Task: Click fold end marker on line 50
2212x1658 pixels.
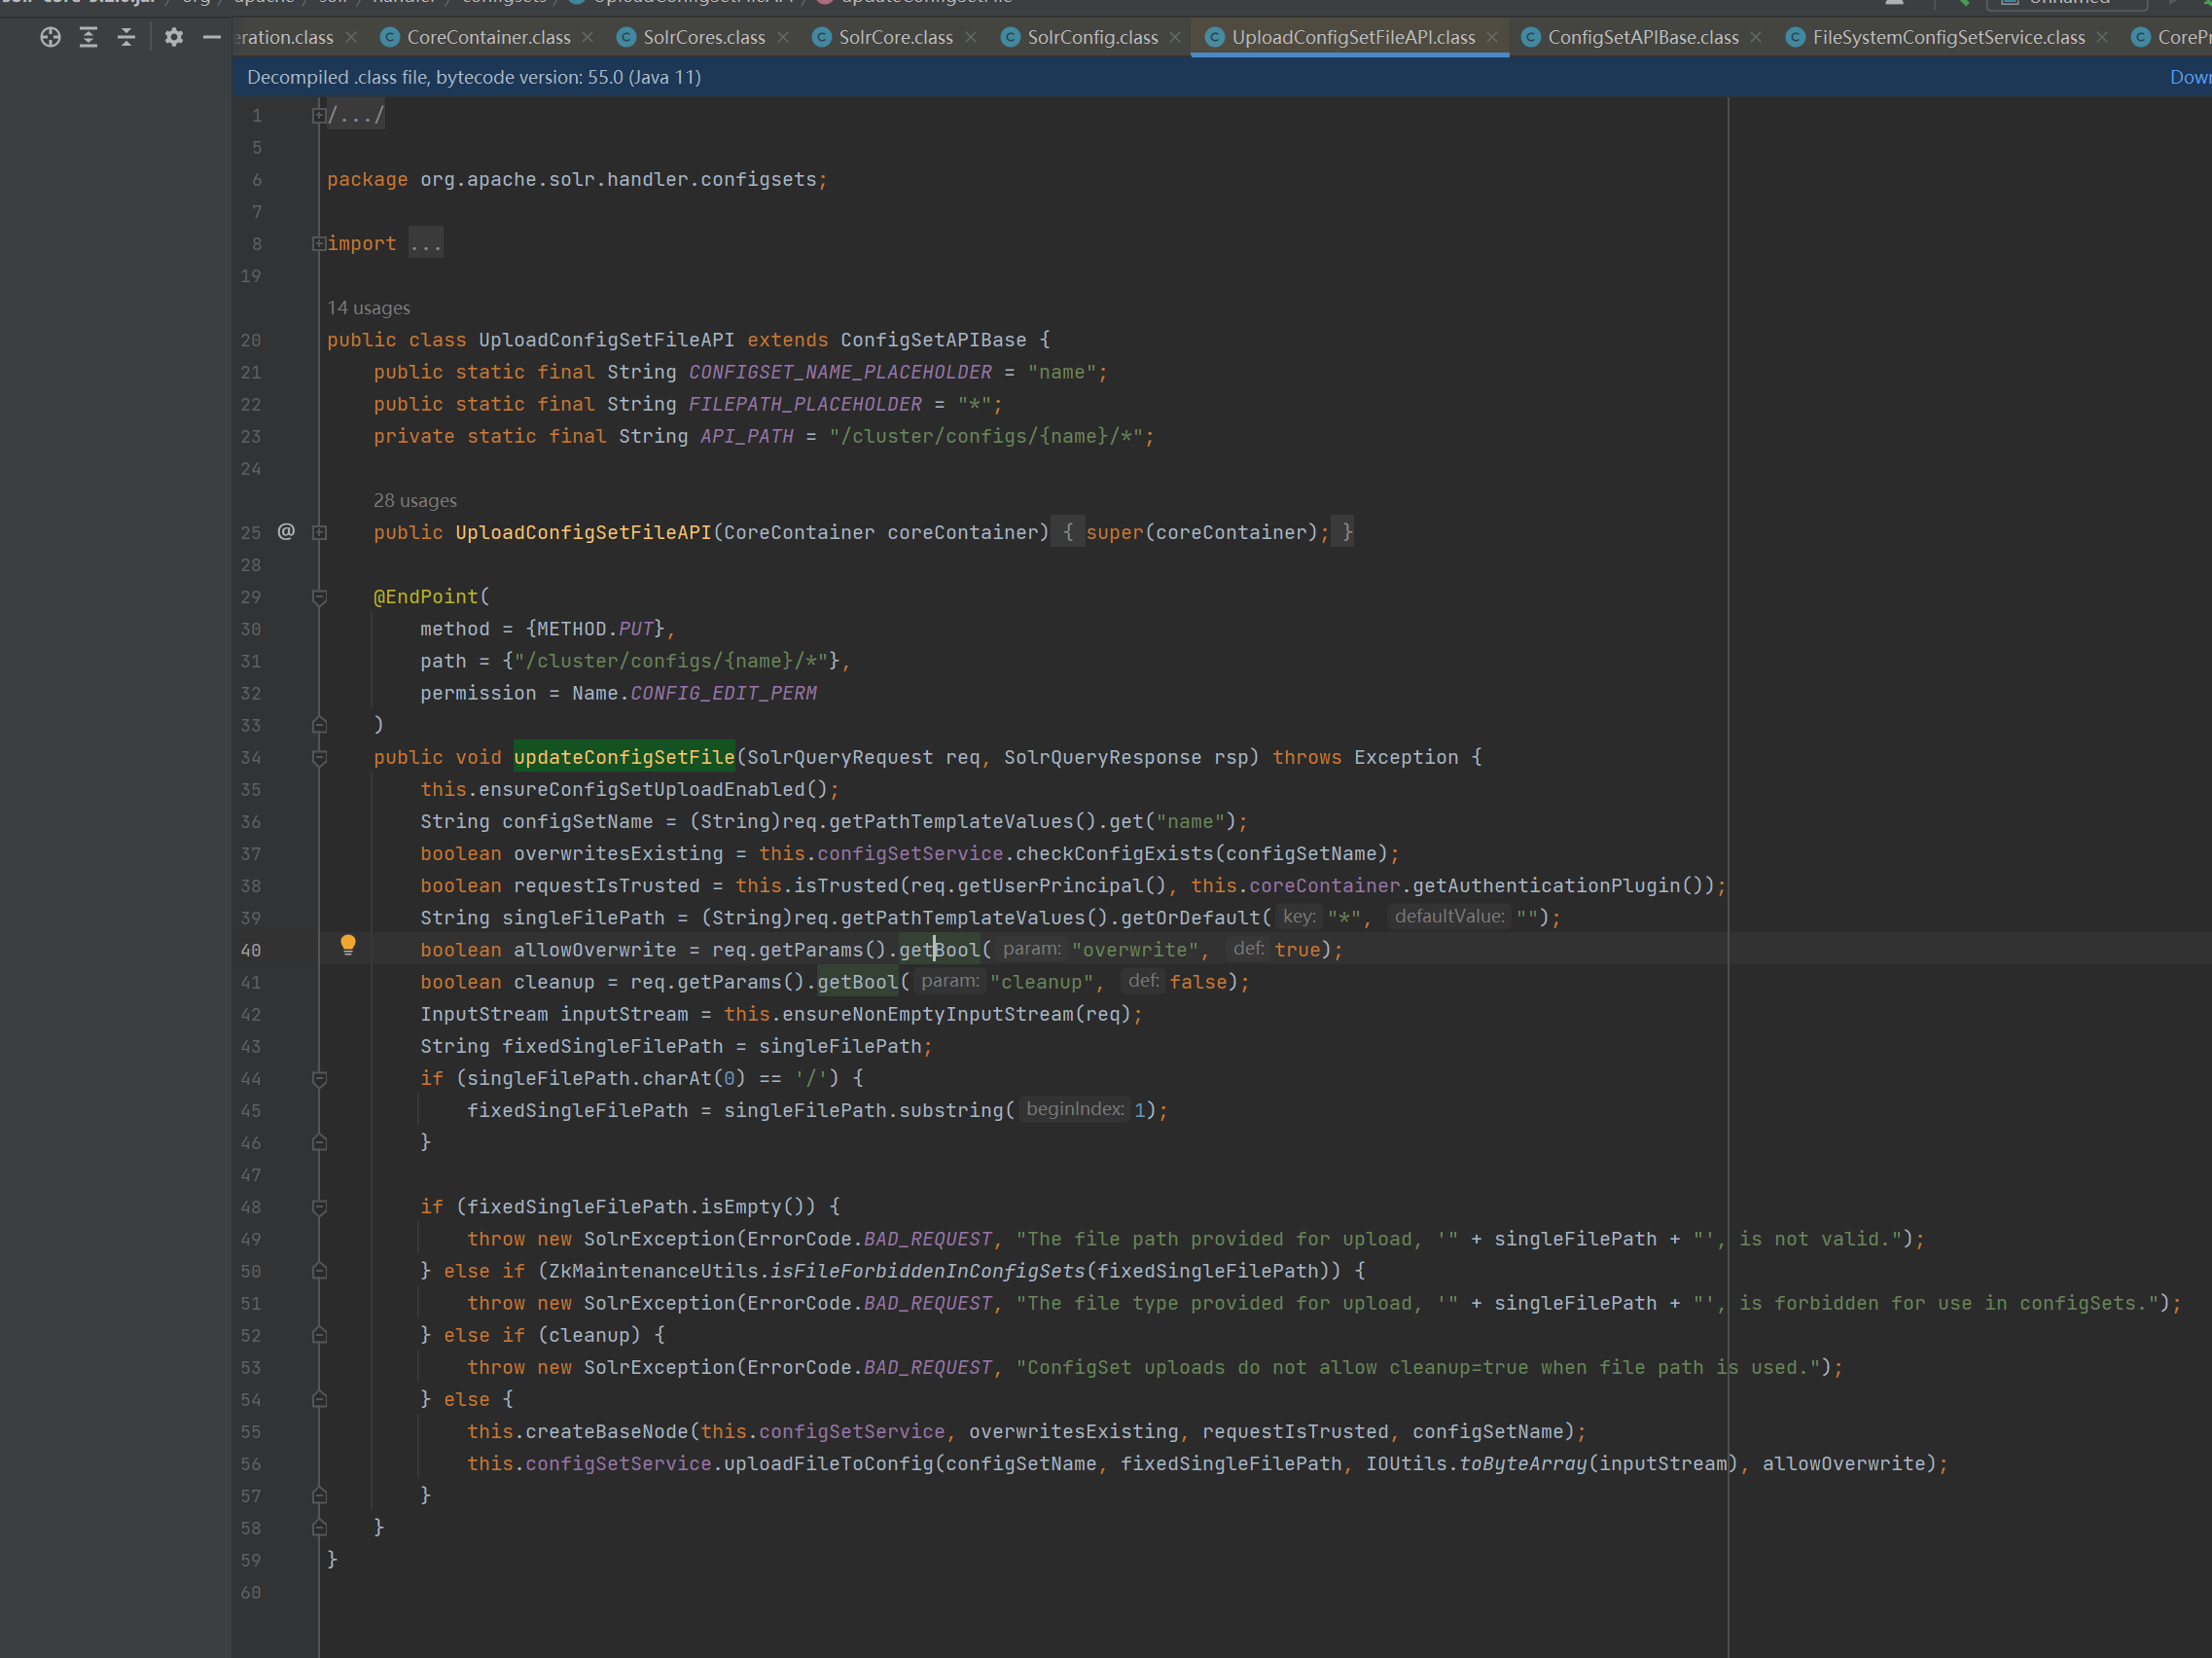Action: (x=319, y=1271)
